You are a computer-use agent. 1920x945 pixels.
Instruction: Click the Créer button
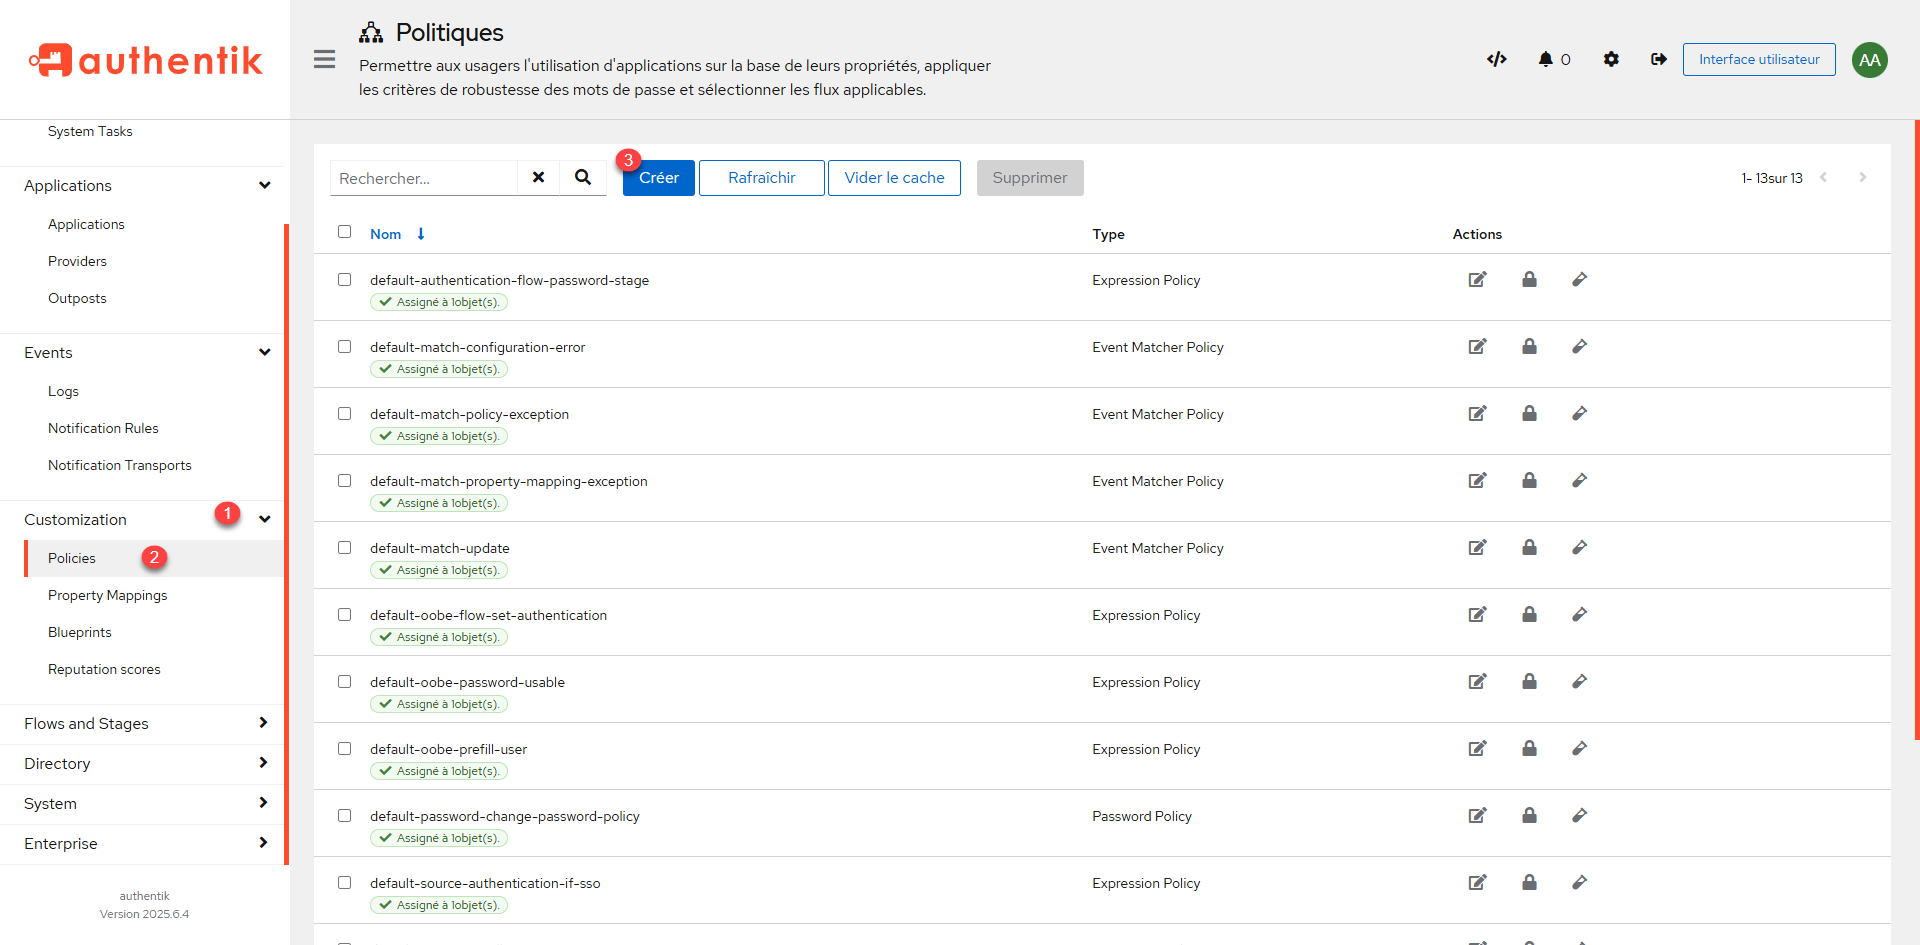coord(659,178)
